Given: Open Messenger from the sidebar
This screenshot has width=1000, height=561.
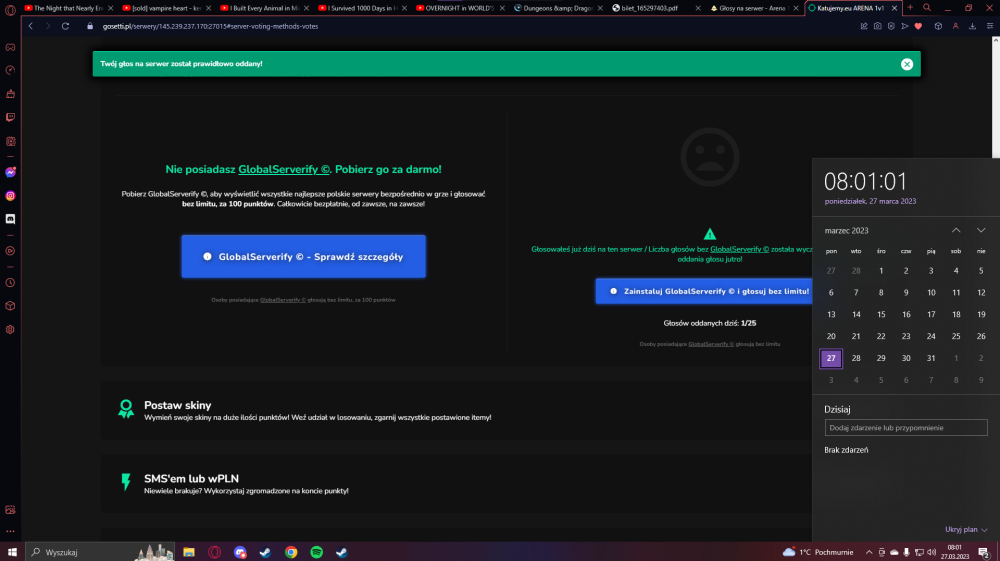Looking at the screenshot, I should (x=10, y=172).
